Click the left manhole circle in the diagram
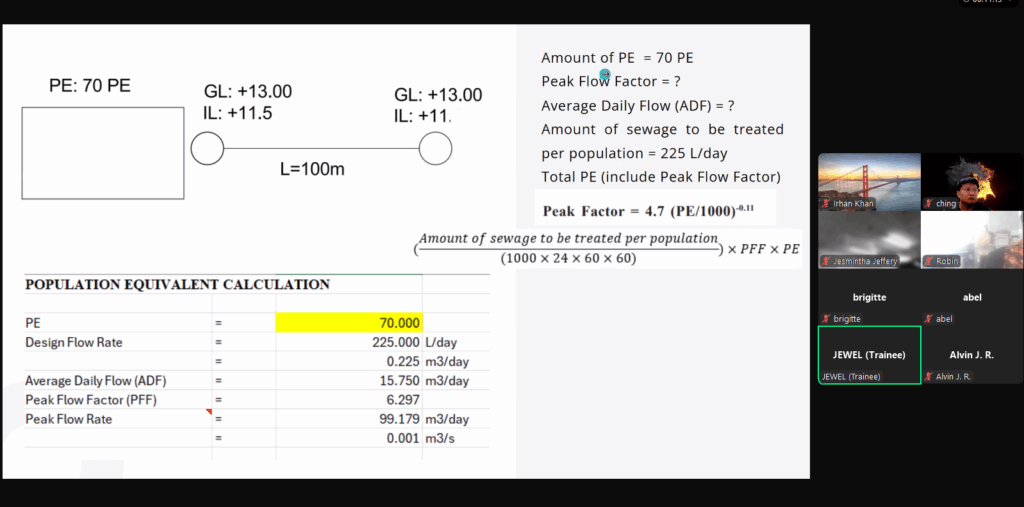Image resolution: width=1024 pixels, height=507 pixels. coord(207,149)
